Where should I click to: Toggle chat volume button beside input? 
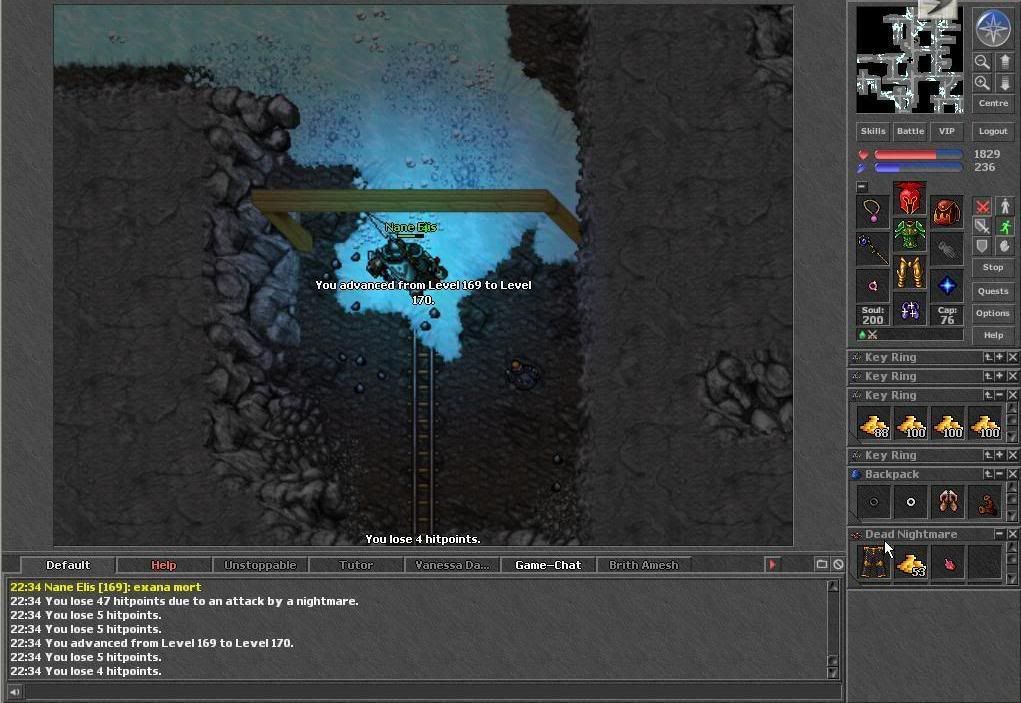tap(14, 691)
